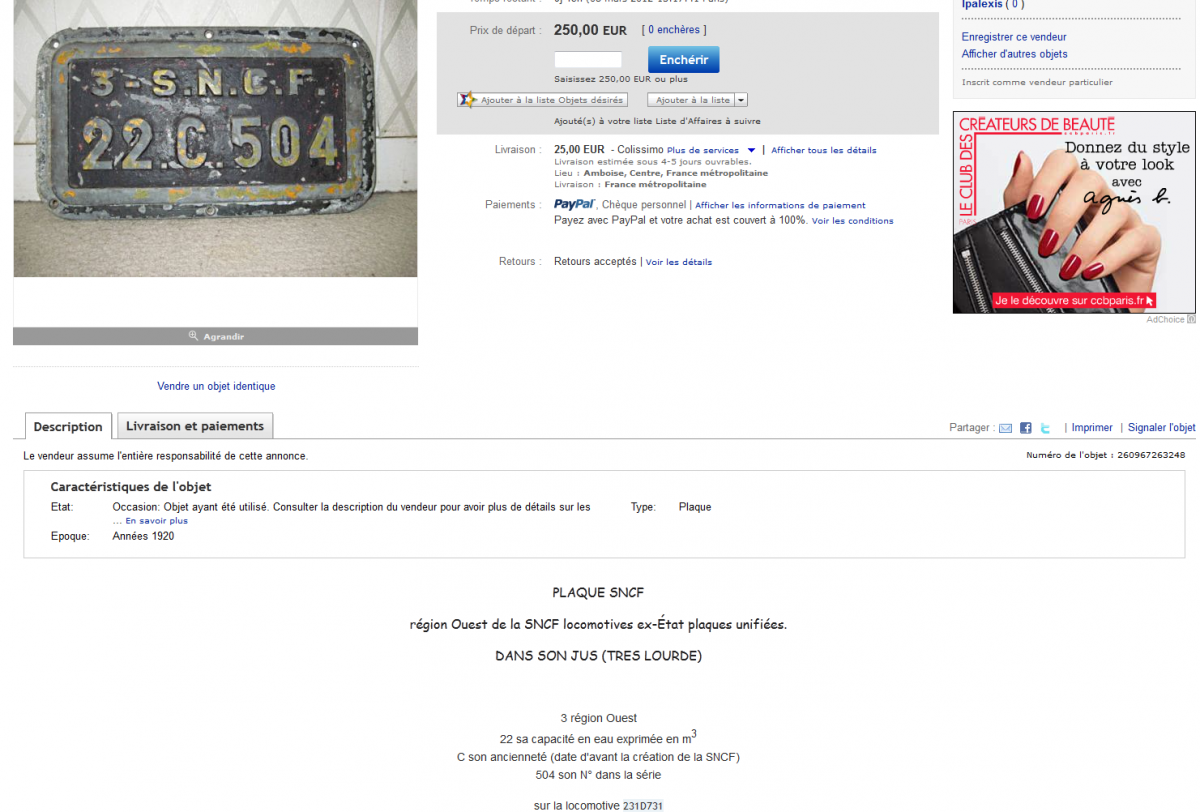Share listing on Facebook icon
1200x812 pixels.
[1025, 428]
